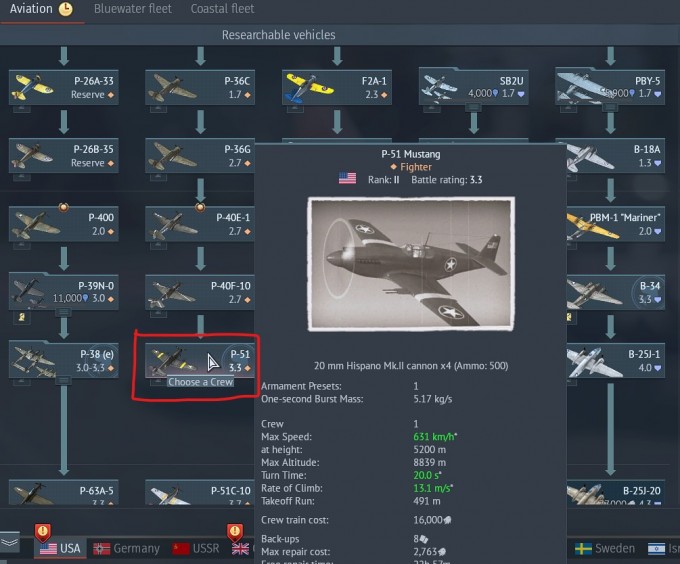The width and height of the screenshot is (680, 564).
Task: Click the alert badge above USA flag
Action: pos(42,532)
